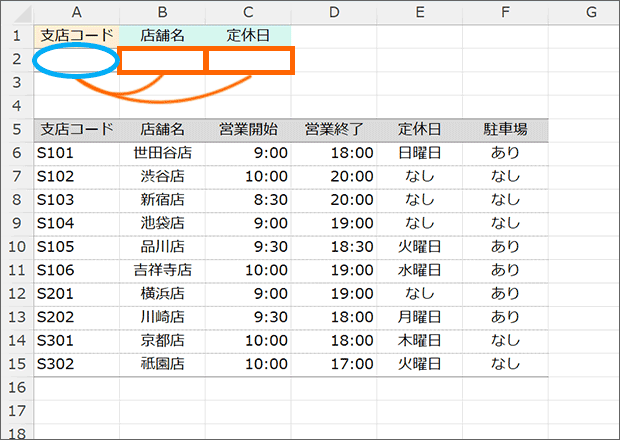This screenshot has height=440, width=620.
Task: Click empty cell B2 under 店舗名
Action: coord(163,60)
